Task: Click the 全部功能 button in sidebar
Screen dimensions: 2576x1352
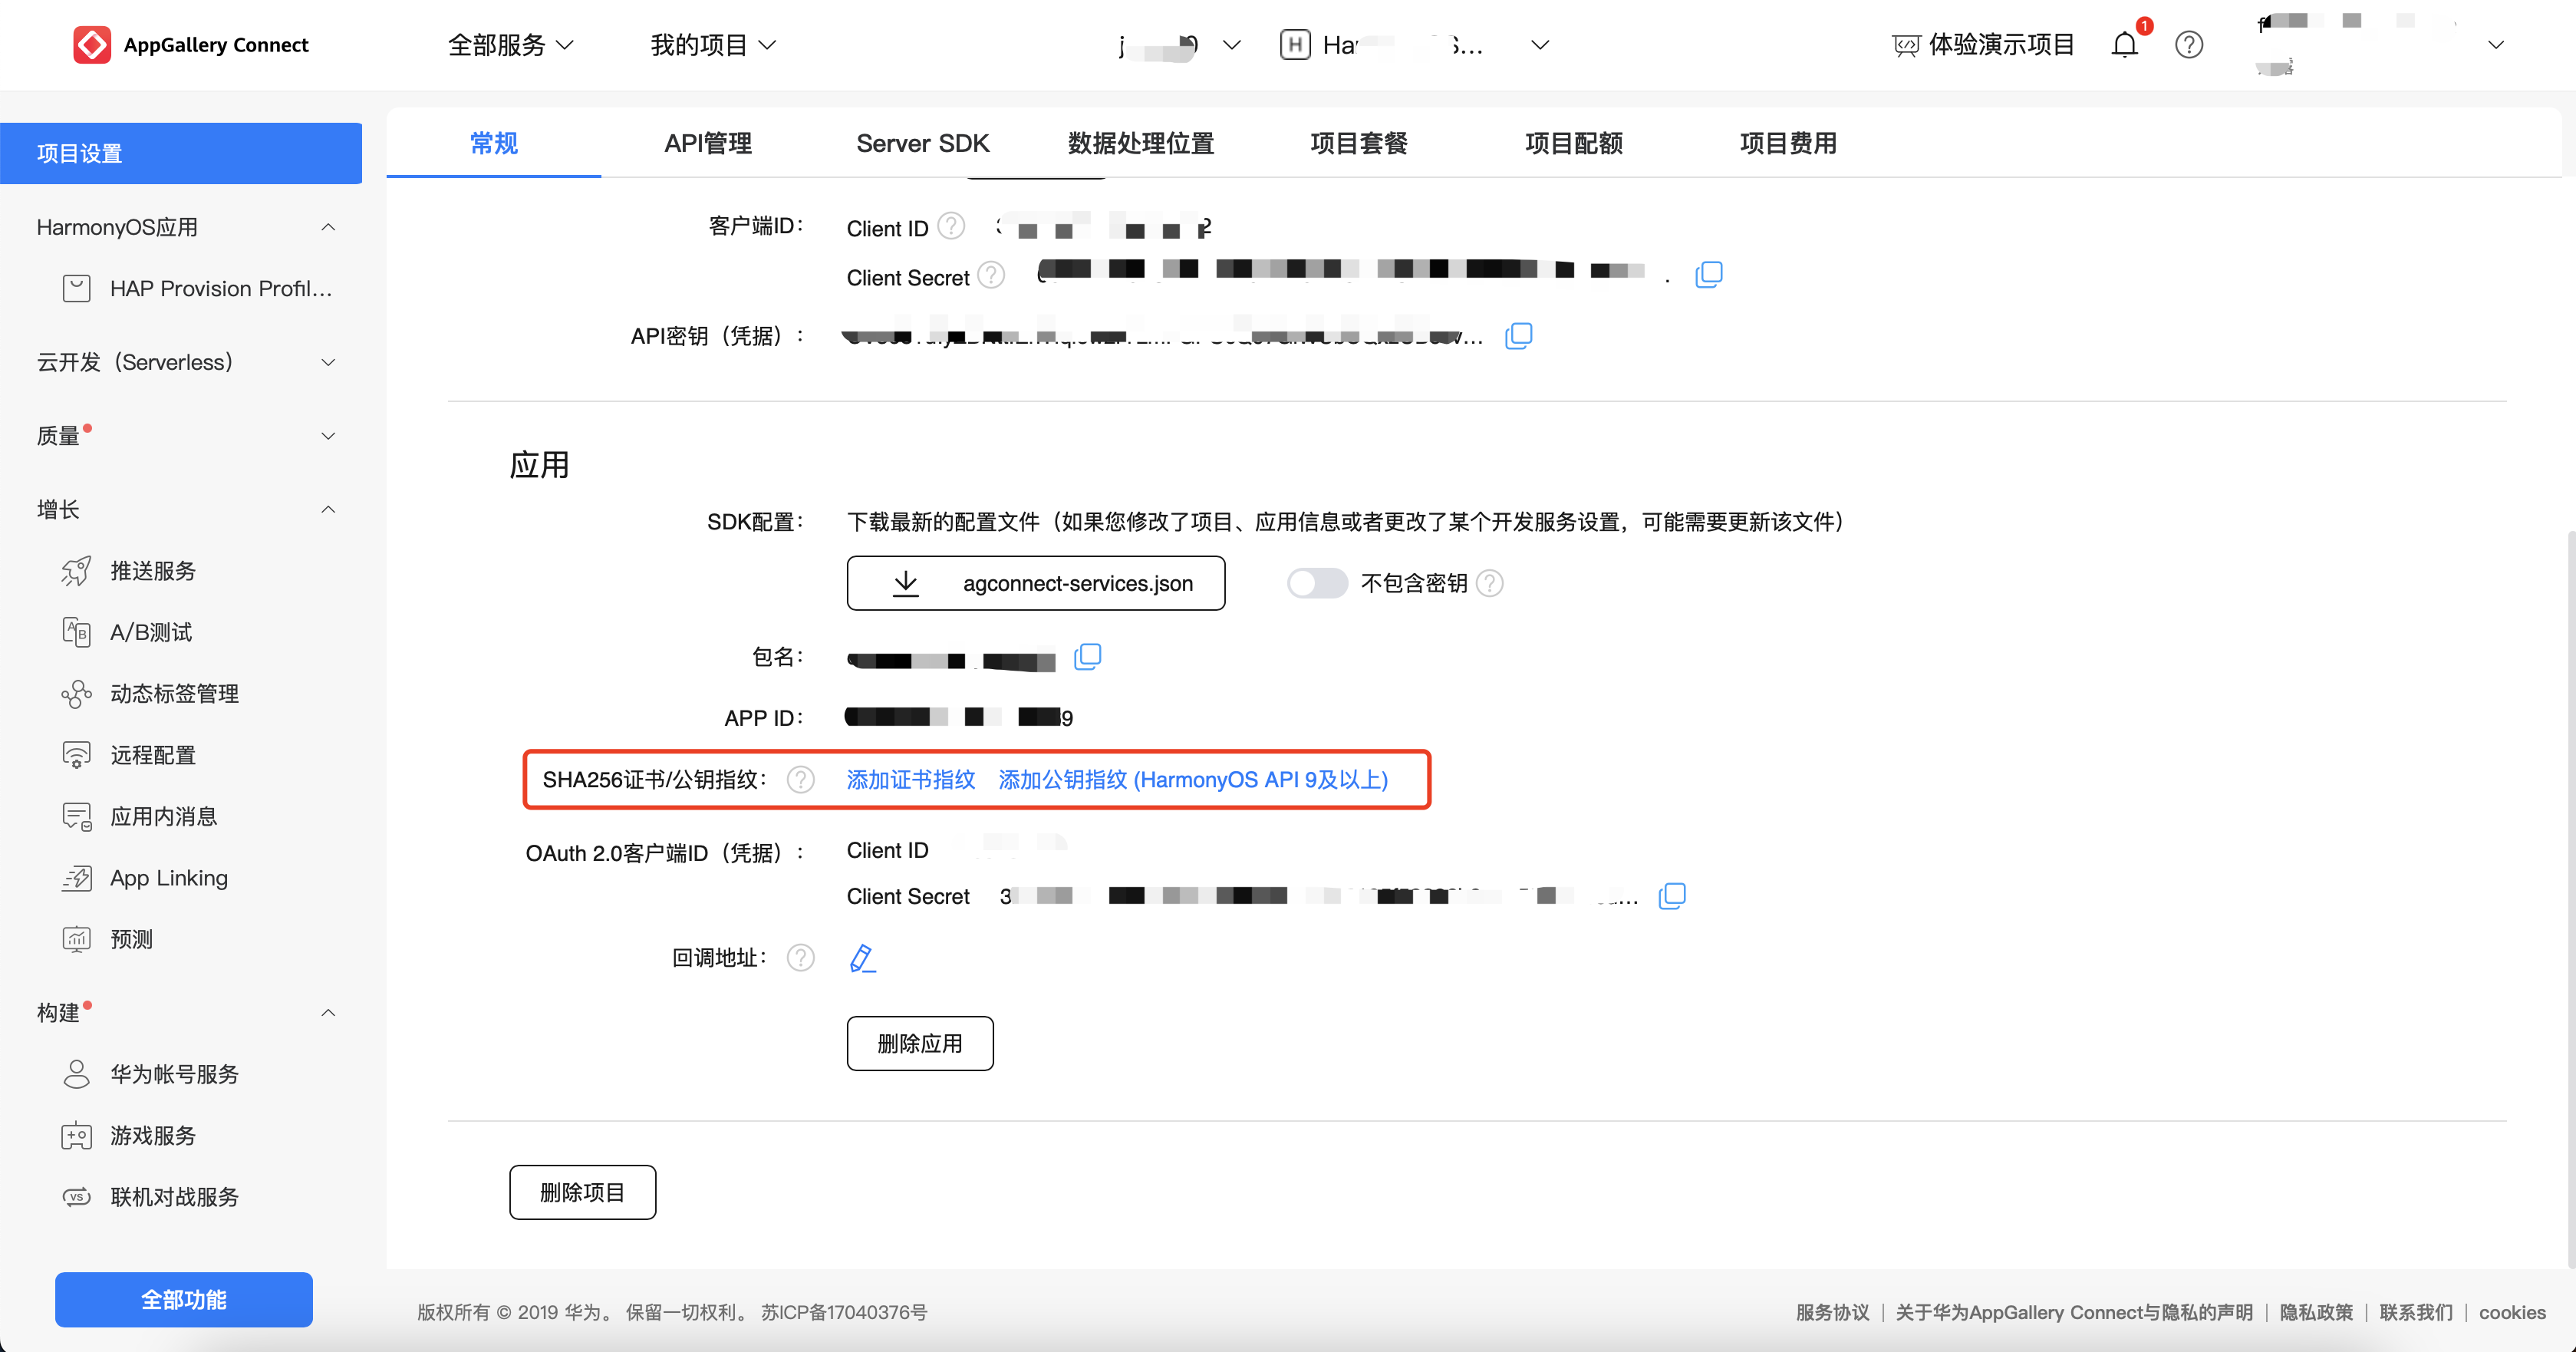Action: point(184,1299)
